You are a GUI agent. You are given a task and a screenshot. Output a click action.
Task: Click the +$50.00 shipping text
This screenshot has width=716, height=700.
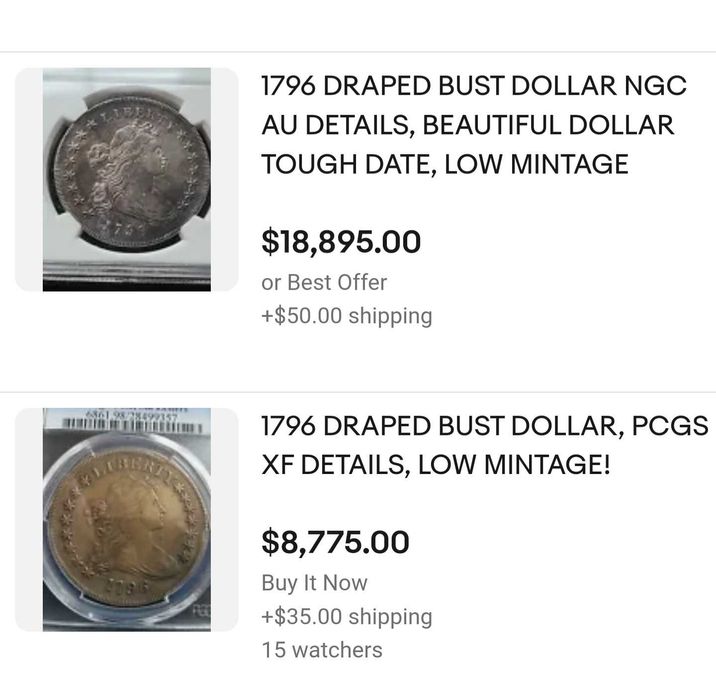click(x=346, y=316)
